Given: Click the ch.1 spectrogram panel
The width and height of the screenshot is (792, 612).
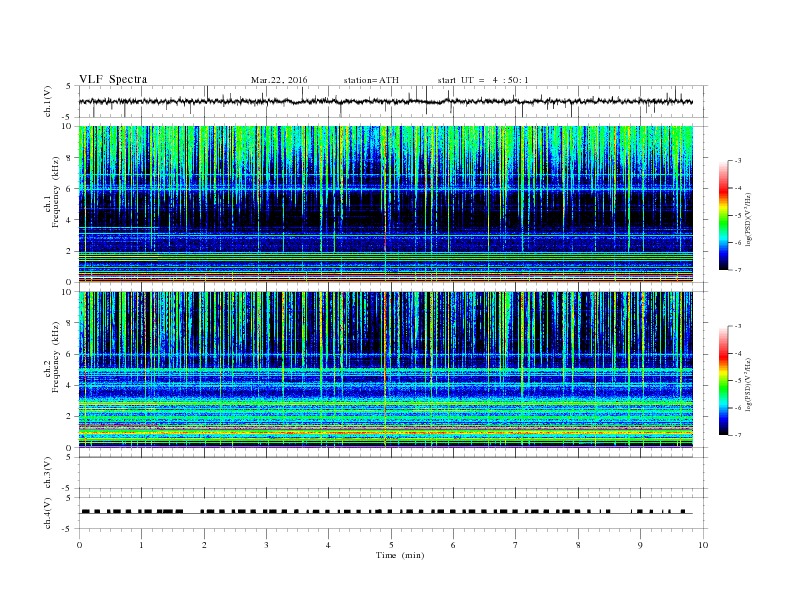Looking at the screenshot, I should point(385,204).
